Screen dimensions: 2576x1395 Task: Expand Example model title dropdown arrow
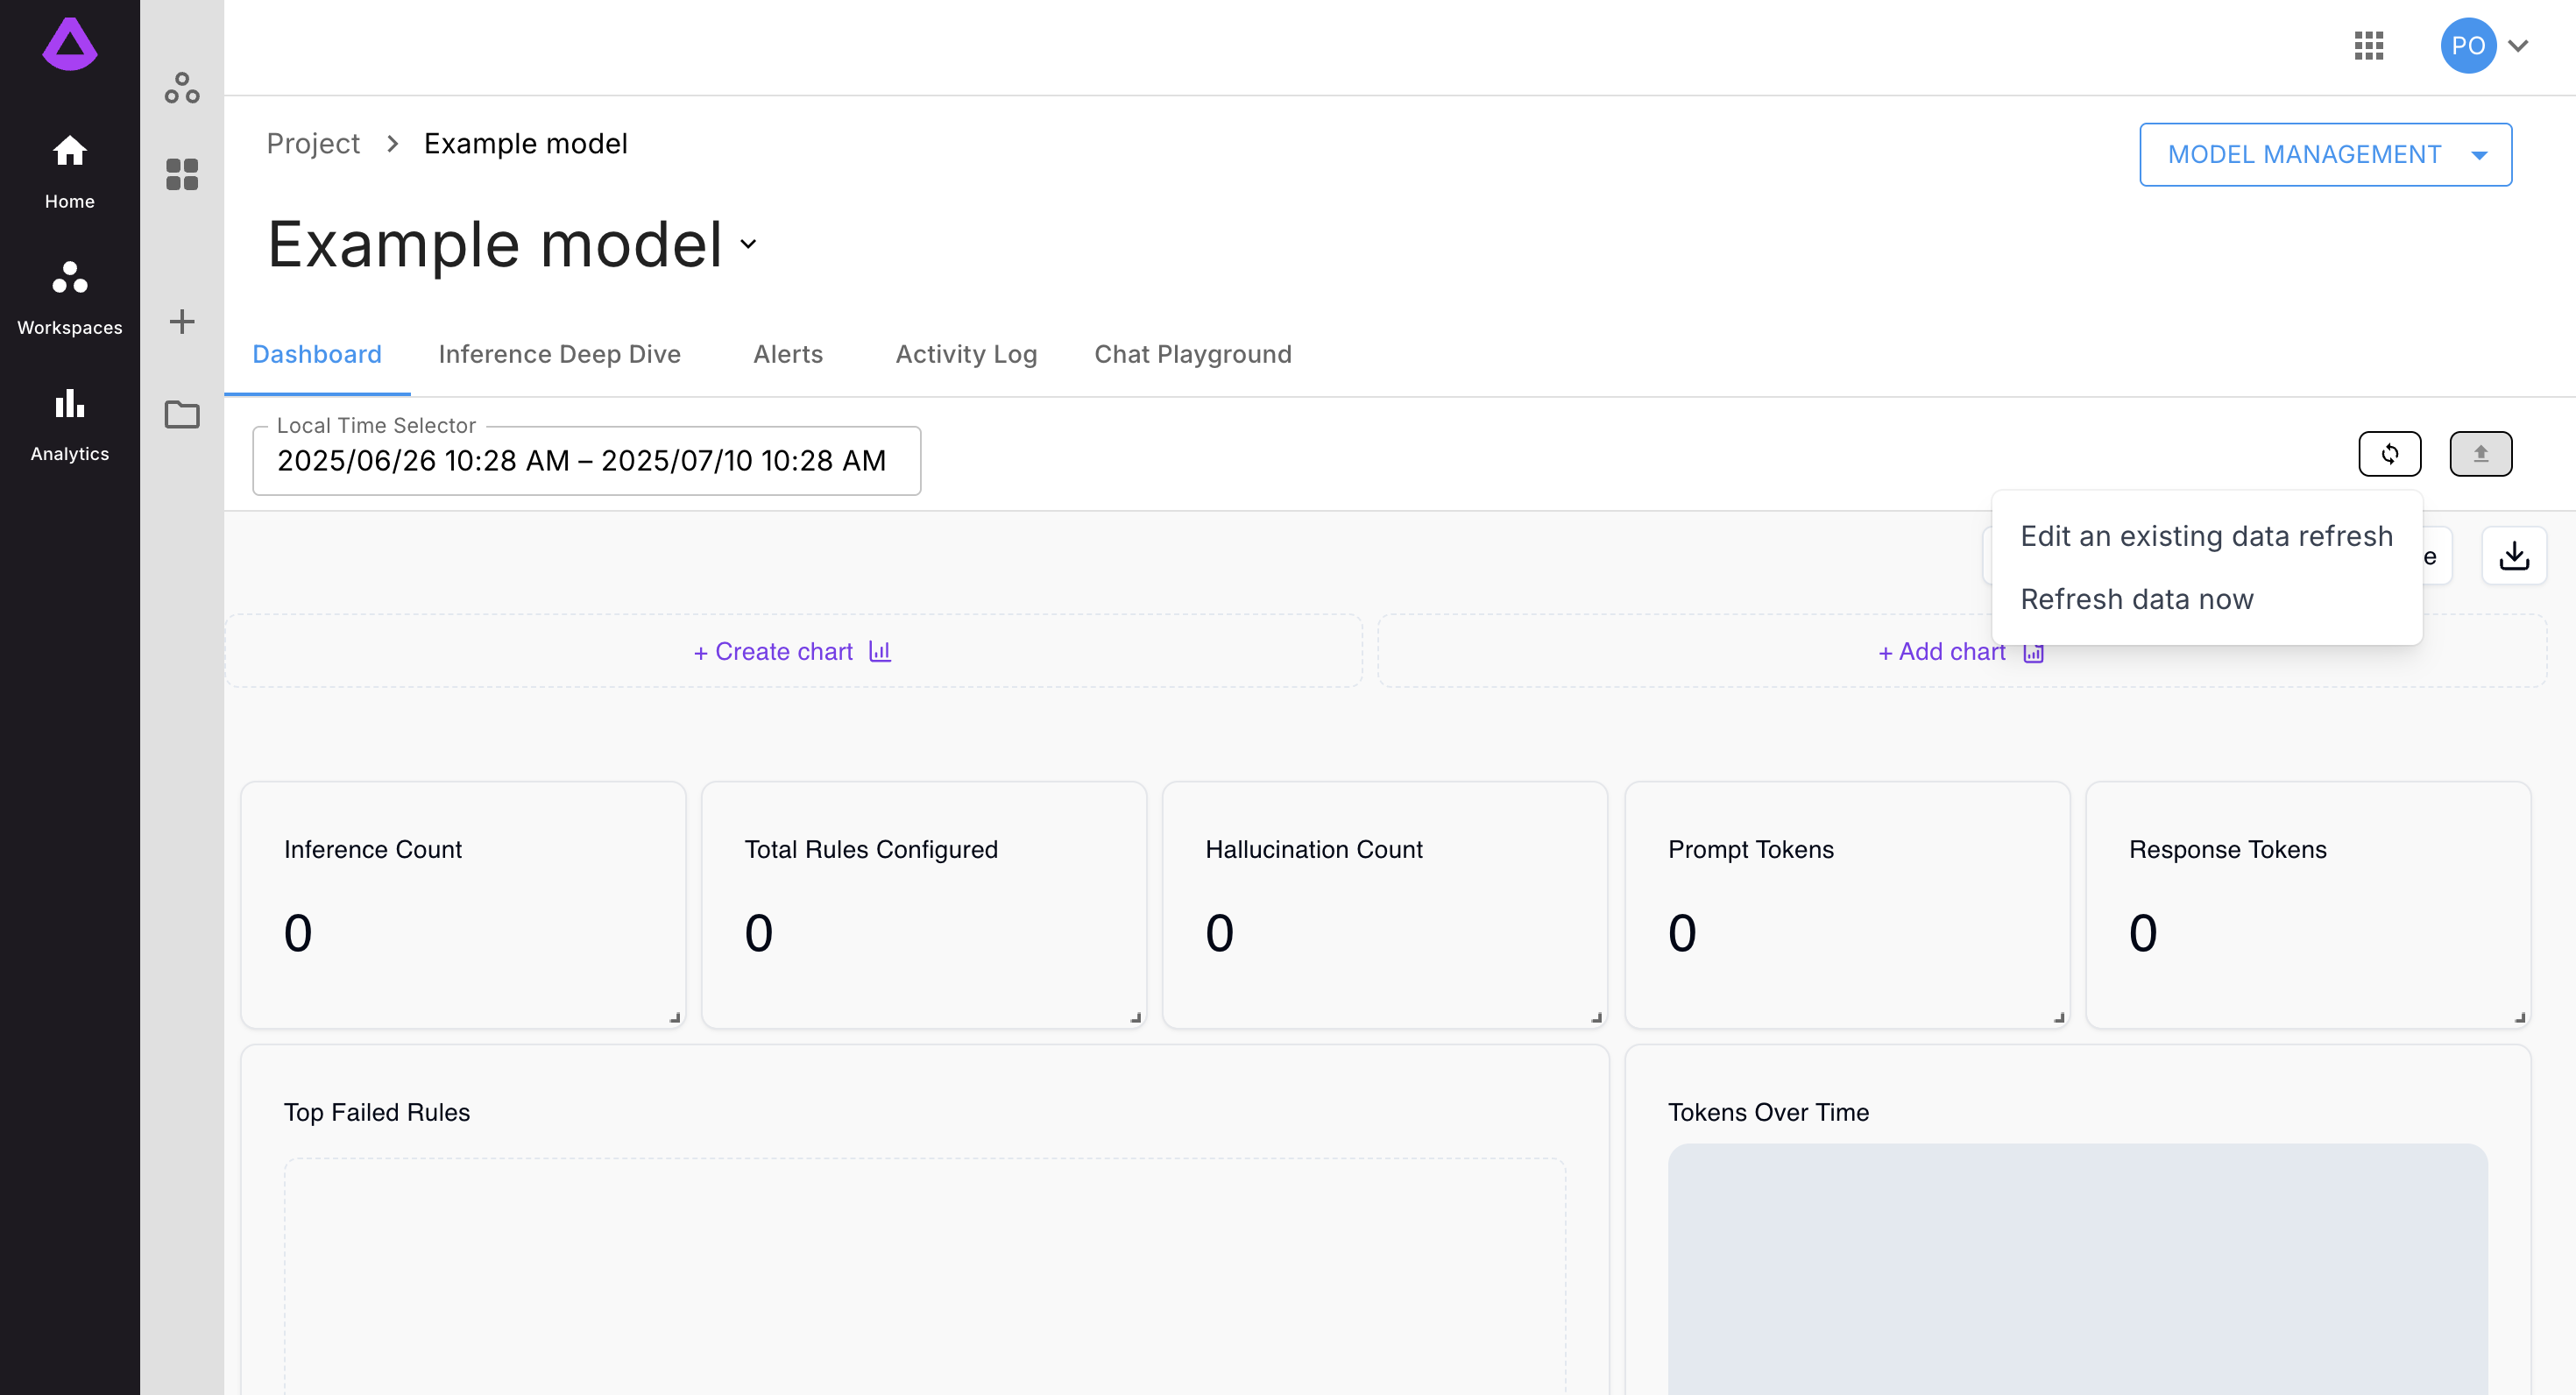(x=748, y=244)
